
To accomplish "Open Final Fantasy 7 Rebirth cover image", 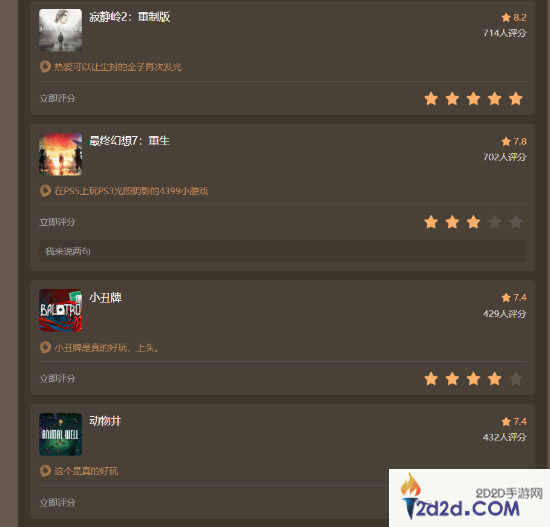I will click(60, 154).
